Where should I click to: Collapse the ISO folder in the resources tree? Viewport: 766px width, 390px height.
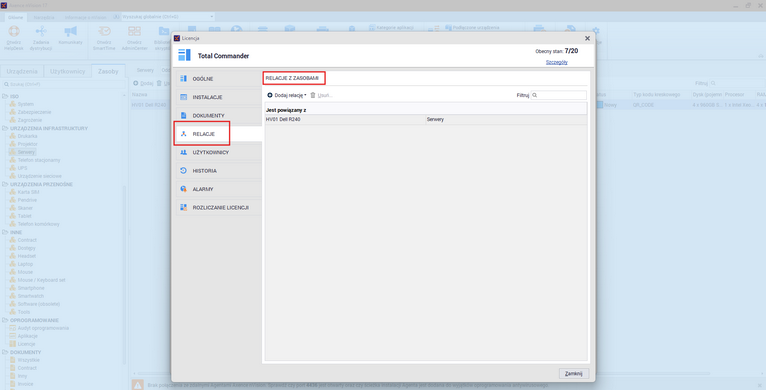click(5, 96)
